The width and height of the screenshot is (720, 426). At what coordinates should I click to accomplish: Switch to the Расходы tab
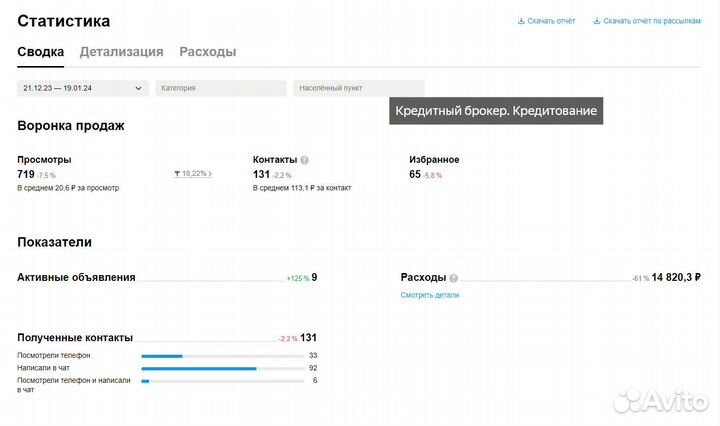pos(208,52)
